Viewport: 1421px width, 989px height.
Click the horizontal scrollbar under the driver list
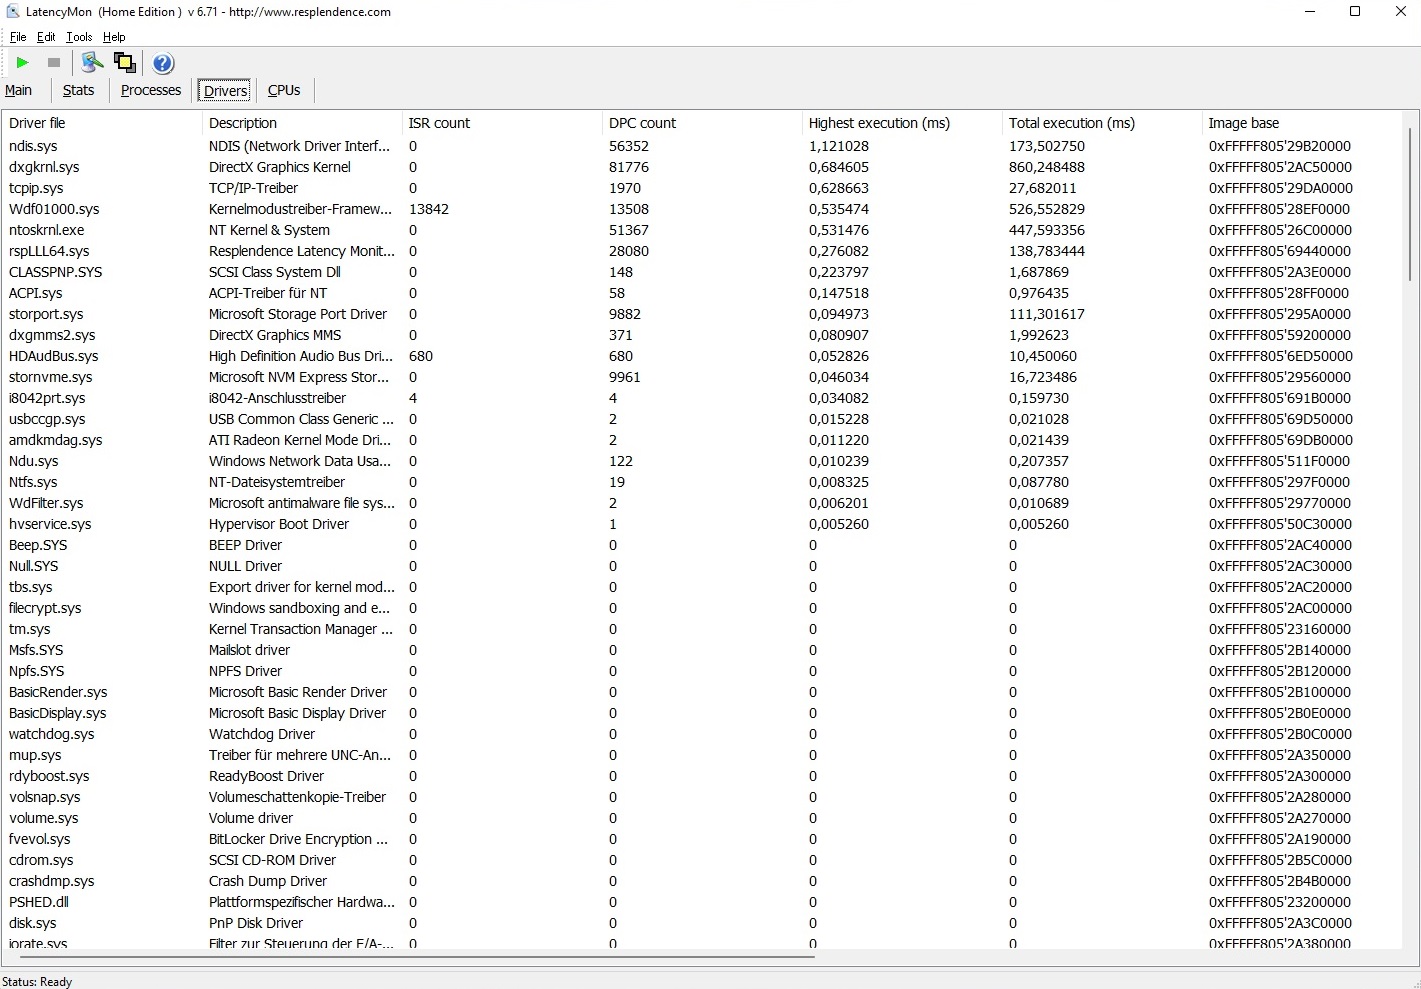click(415, 956)
